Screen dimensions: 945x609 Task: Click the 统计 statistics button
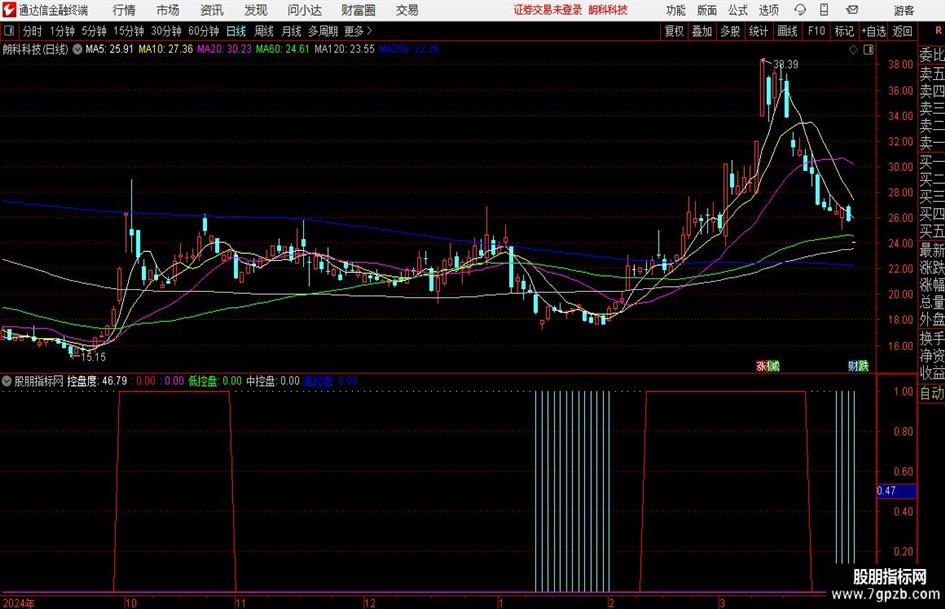tap(758, 31)
